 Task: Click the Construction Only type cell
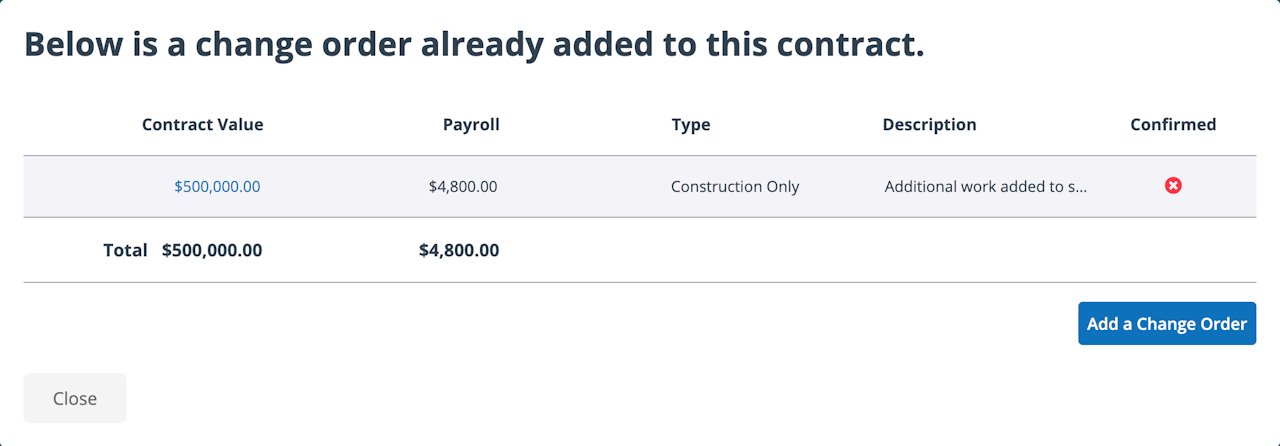tap(735, 187)
